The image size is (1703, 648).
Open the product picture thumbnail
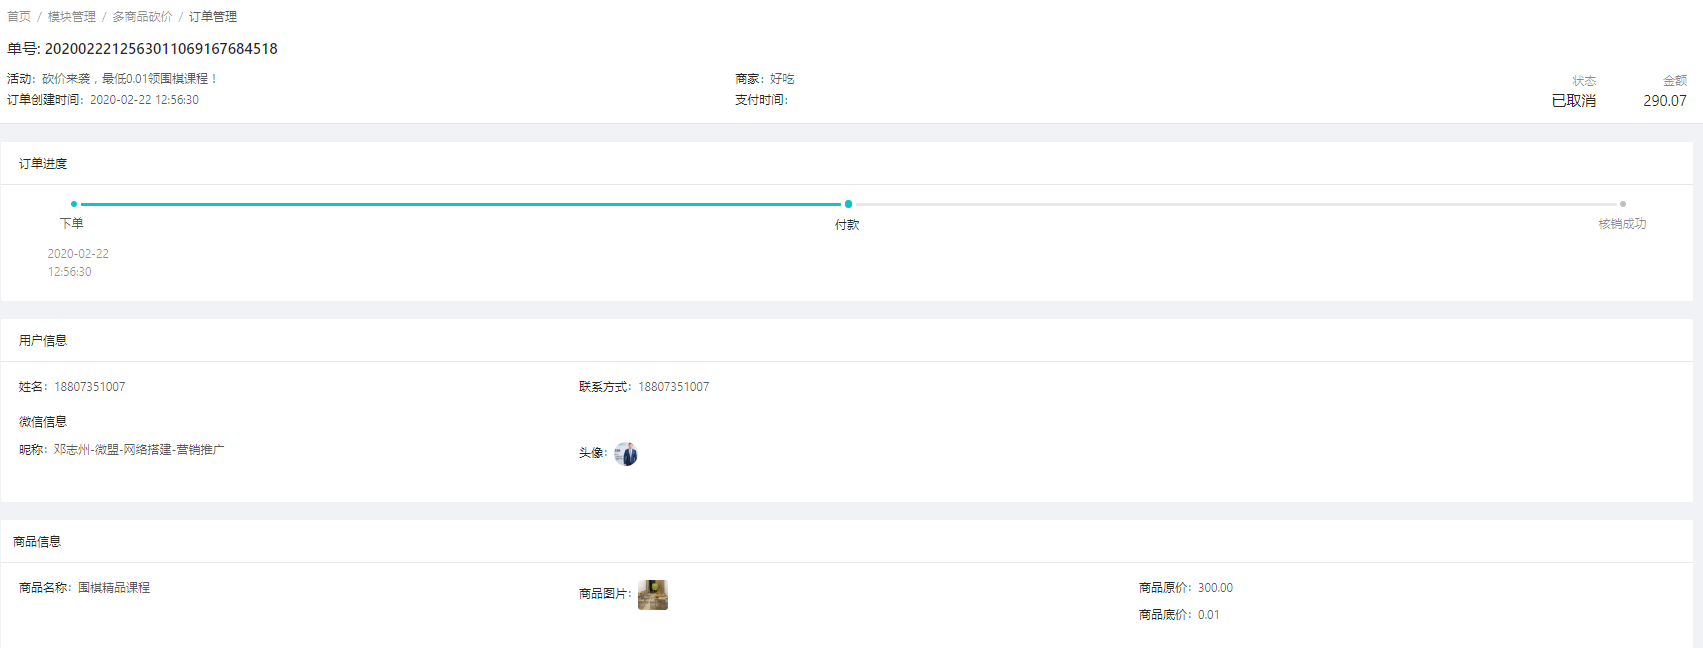(x=652, y=594)
